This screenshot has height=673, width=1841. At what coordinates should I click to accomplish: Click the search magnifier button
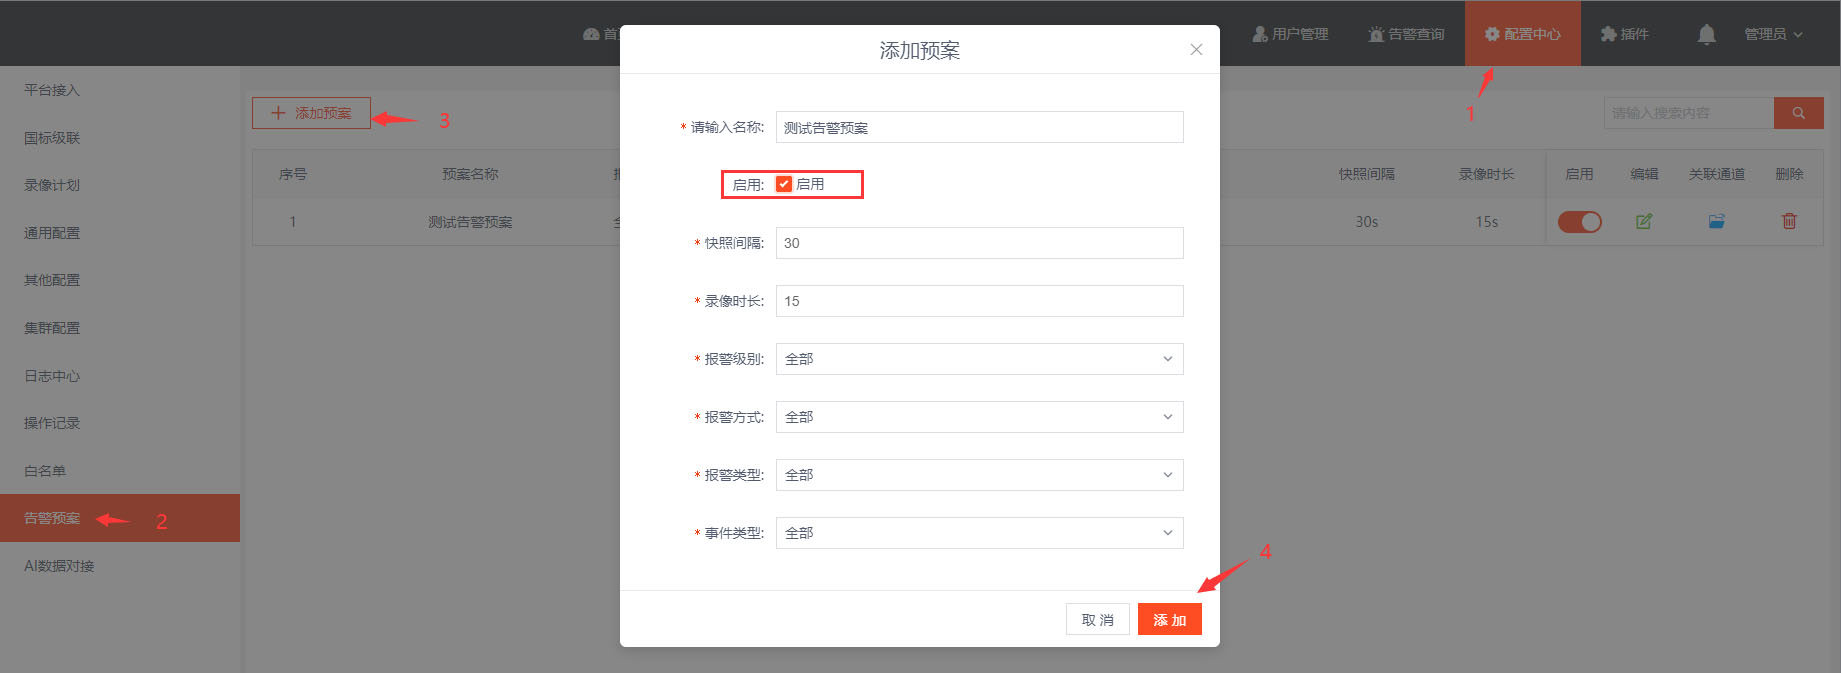point(1799,113)
